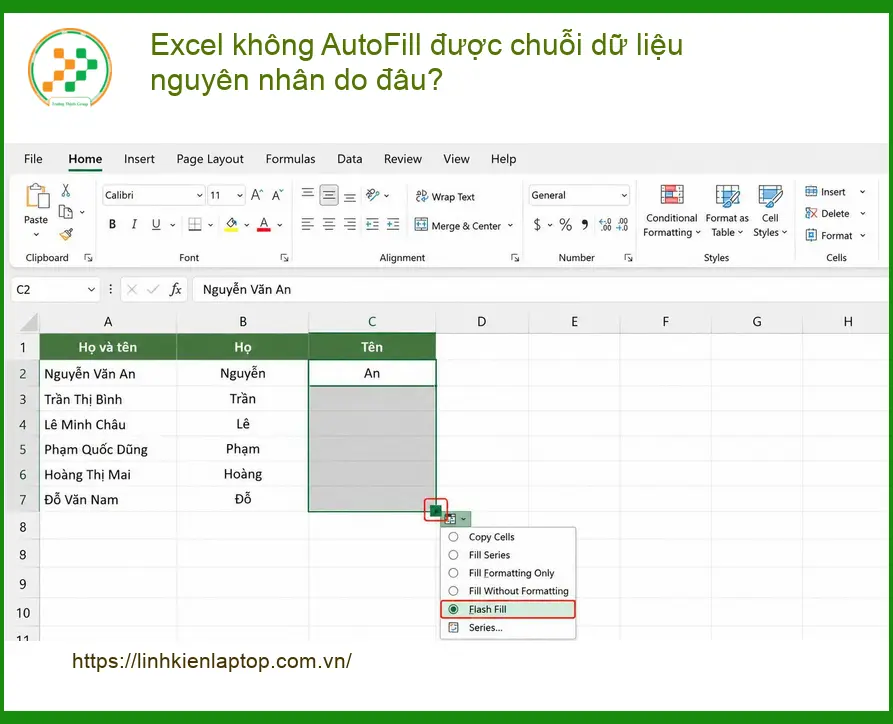Open the File tab

[x=33, y=159]
